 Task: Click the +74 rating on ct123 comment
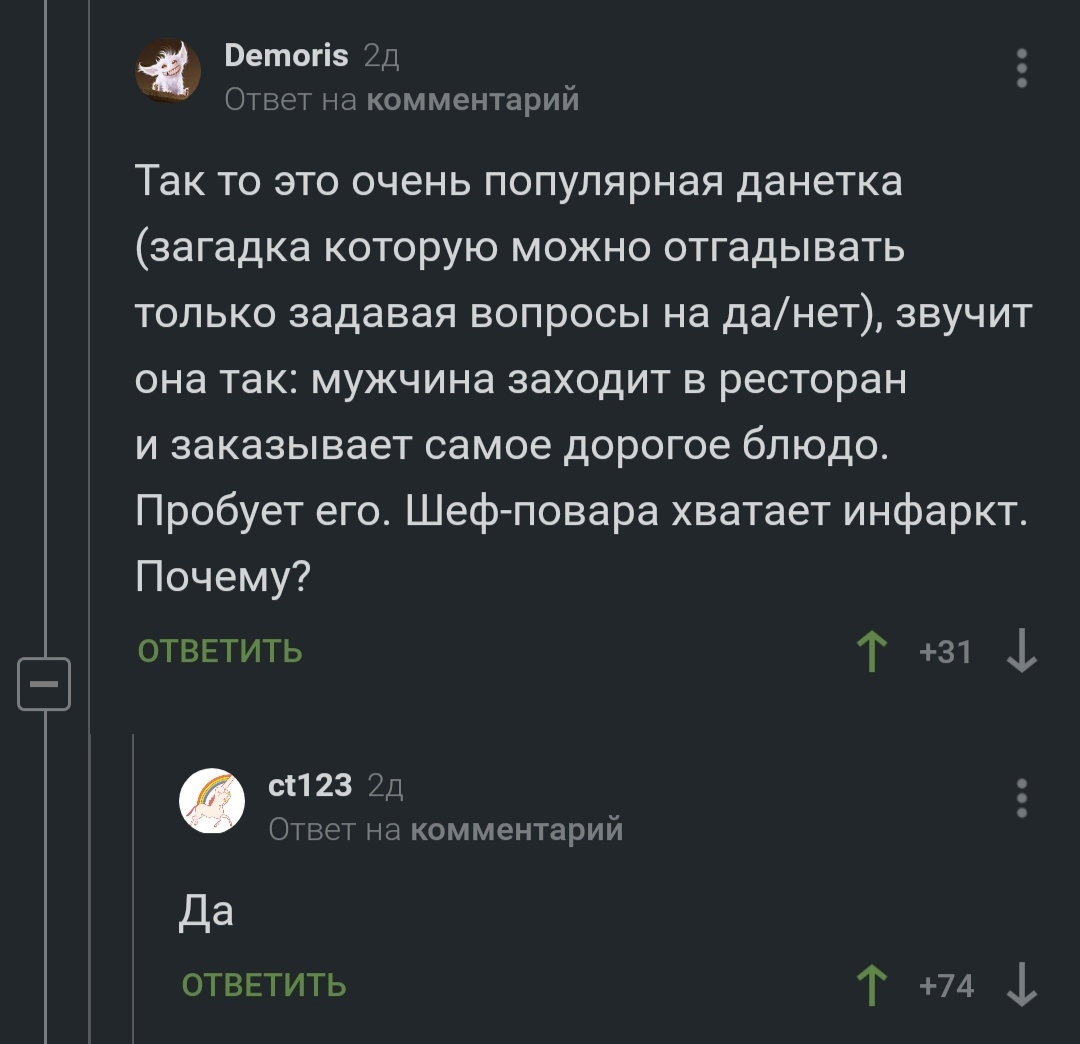(x=948, y=986)
